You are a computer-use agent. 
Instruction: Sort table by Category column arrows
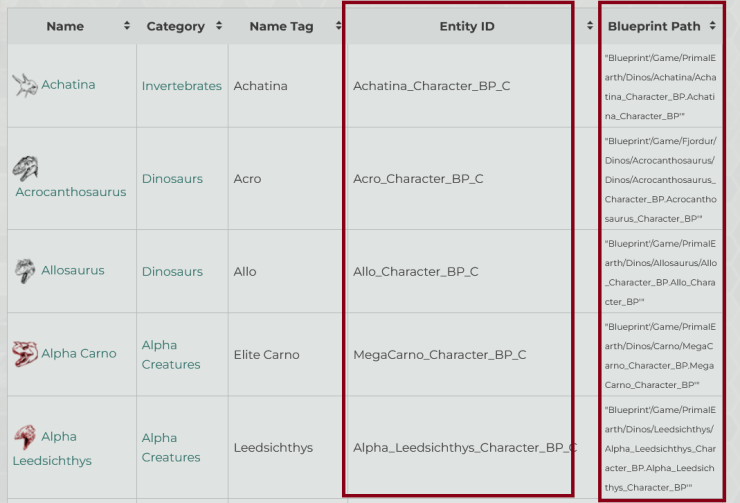pos(218,26)
